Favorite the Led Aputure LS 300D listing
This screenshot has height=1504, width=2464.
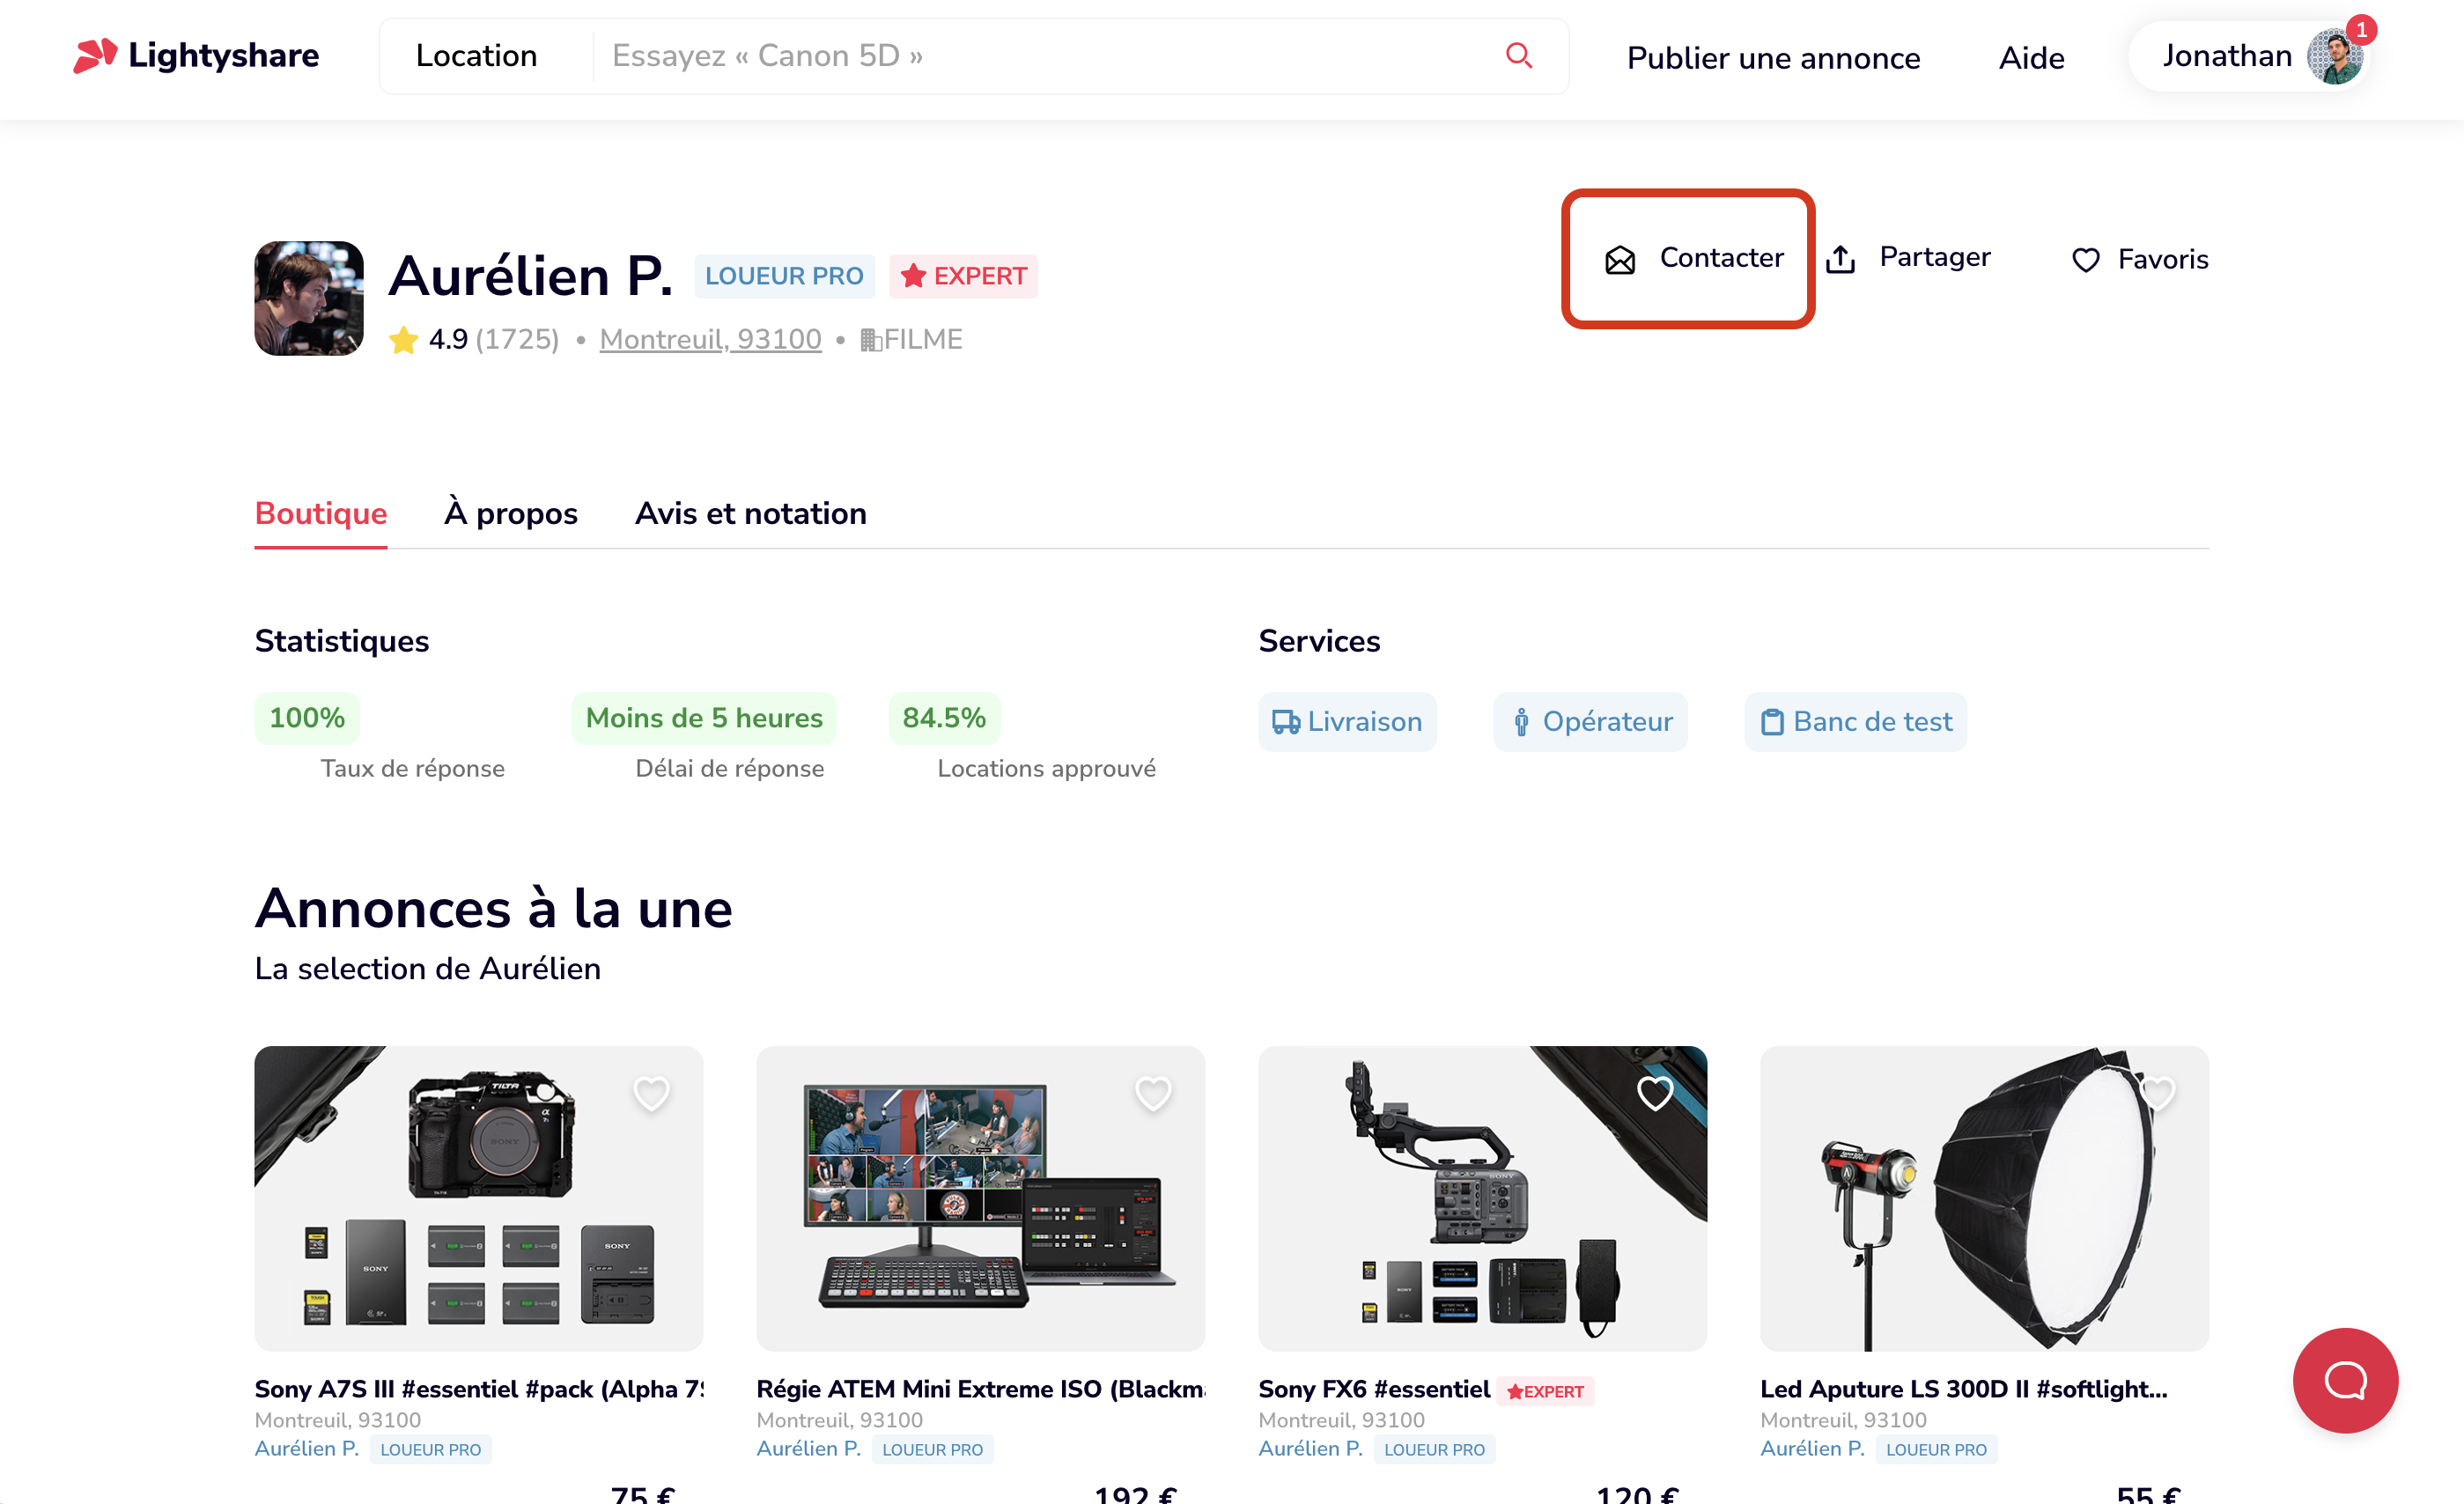click(2157, 1094)
